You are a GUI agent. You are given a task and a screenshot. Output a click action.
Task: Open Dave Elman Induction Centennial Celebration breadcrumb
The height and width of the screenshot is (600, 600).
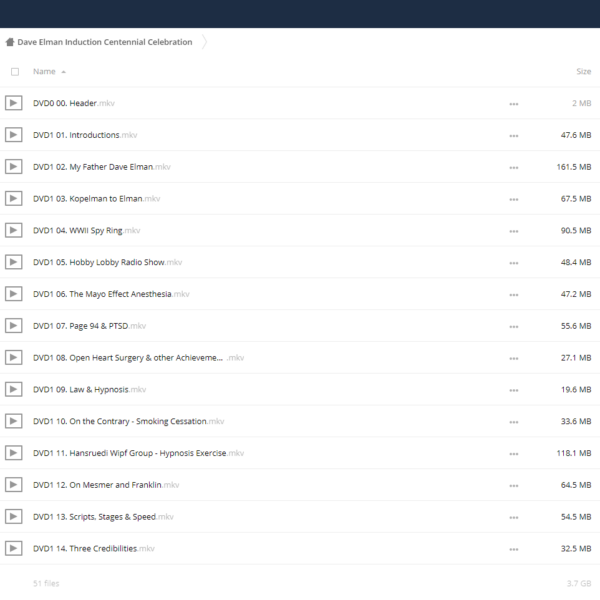click(x=105, y=42)
